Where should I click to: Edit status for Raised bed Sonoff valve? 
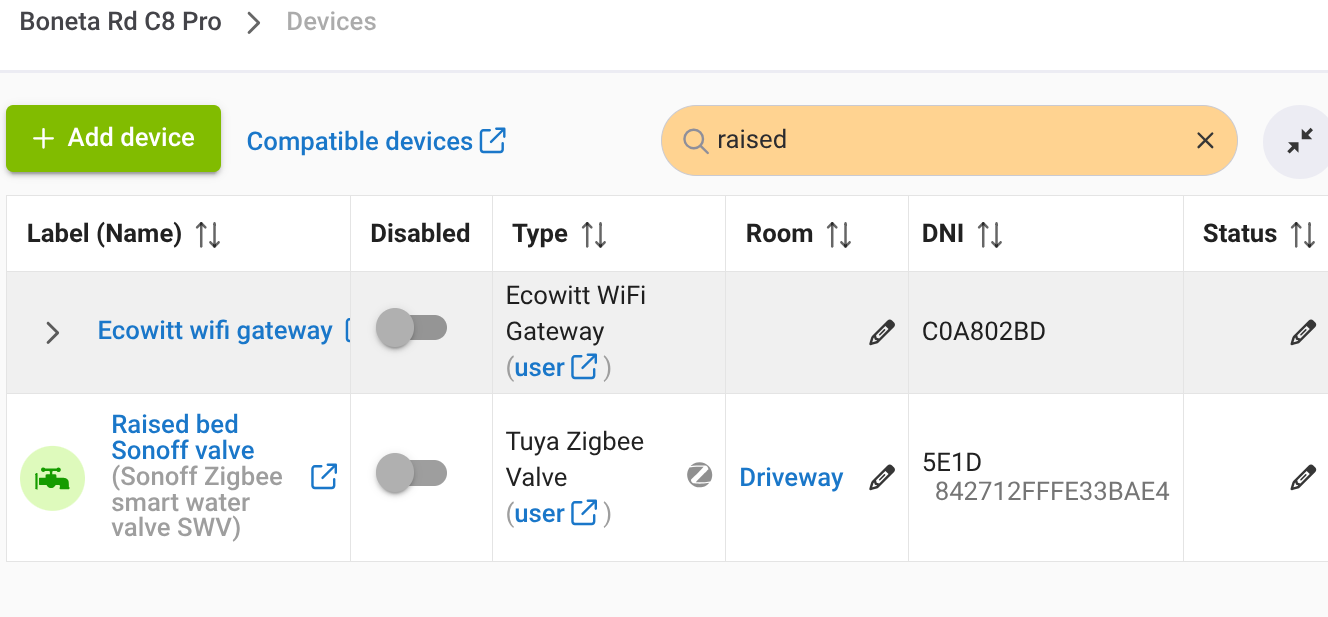[1303, 478]
